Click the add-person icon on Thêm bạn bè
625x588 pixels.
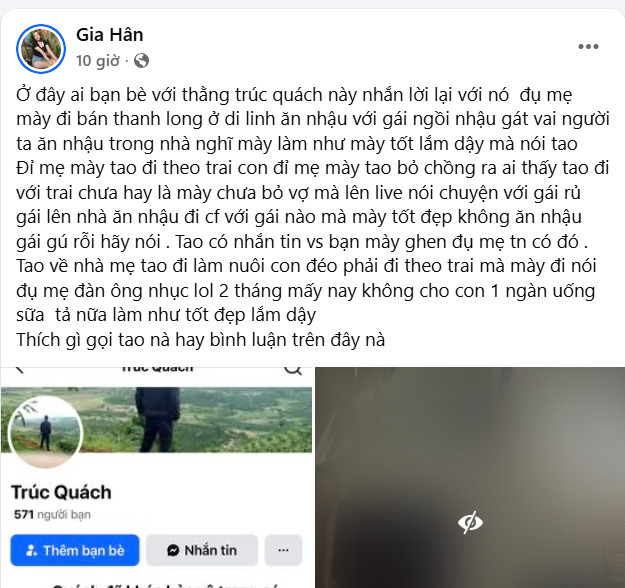[x=31, y=551]
